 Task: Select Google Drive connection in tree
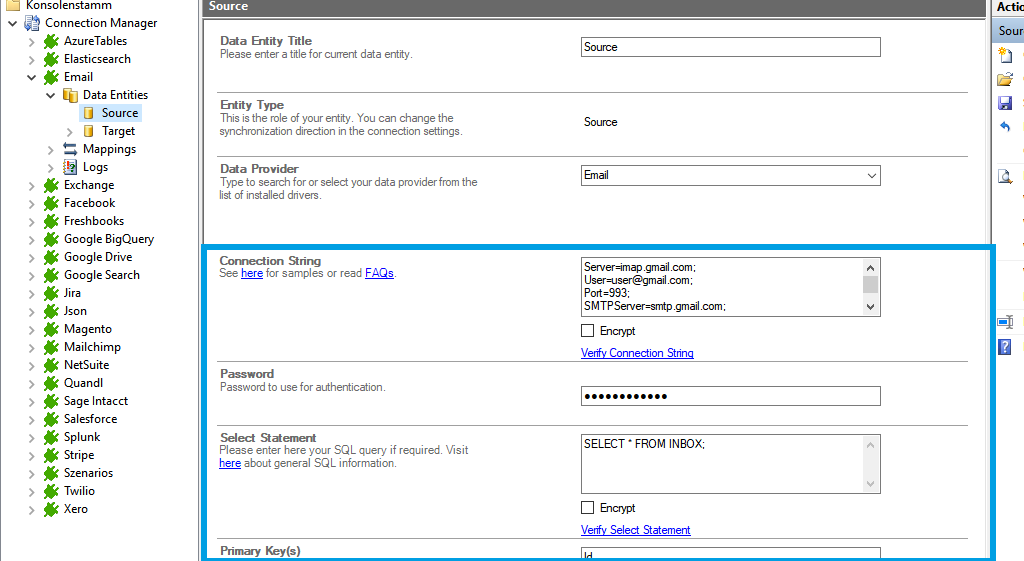coord(97,257)
